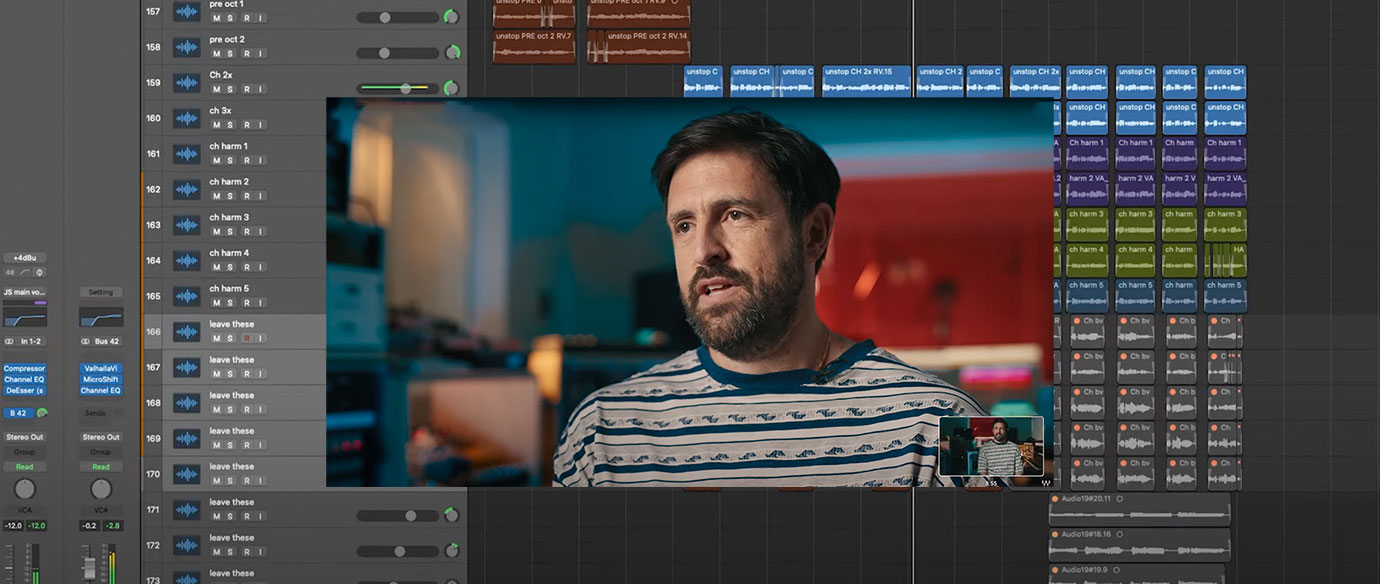1380x584 pixels.
Task: Select the Audio19#20.11 audio region
Action: (x=1139, y=509)
